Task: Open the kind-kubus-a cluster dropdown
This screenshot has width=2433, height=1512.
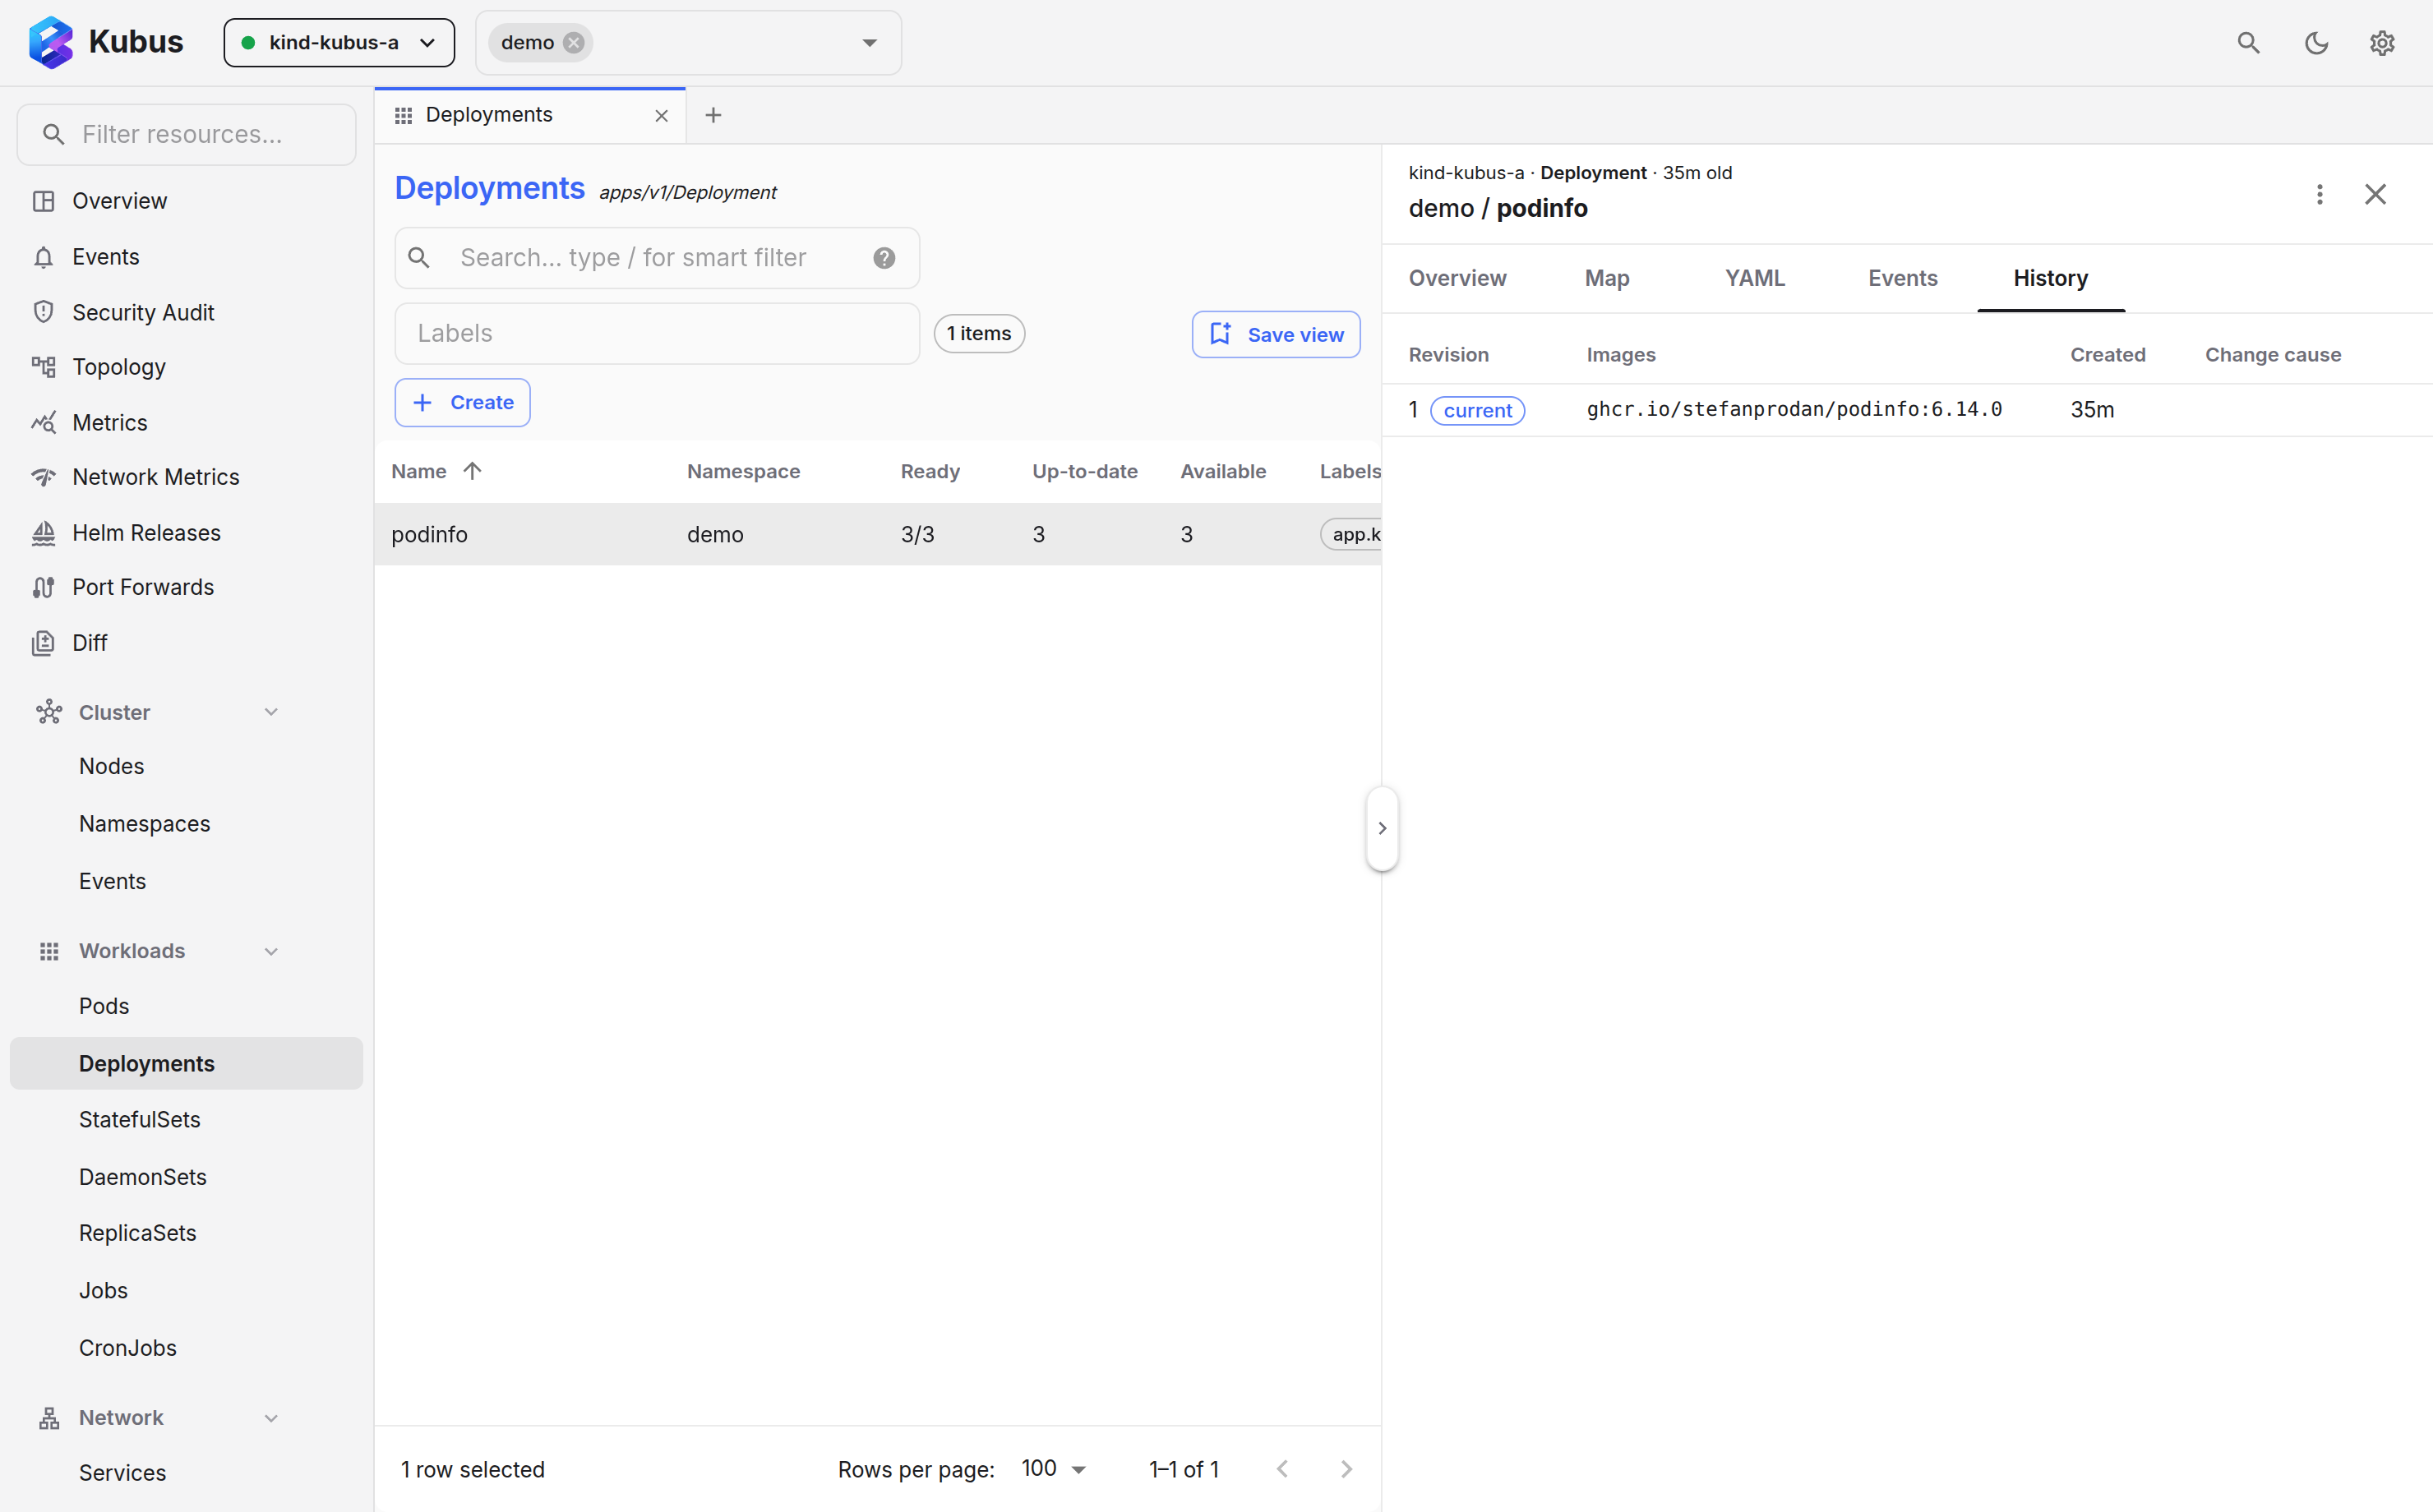Action: point(339,42)
